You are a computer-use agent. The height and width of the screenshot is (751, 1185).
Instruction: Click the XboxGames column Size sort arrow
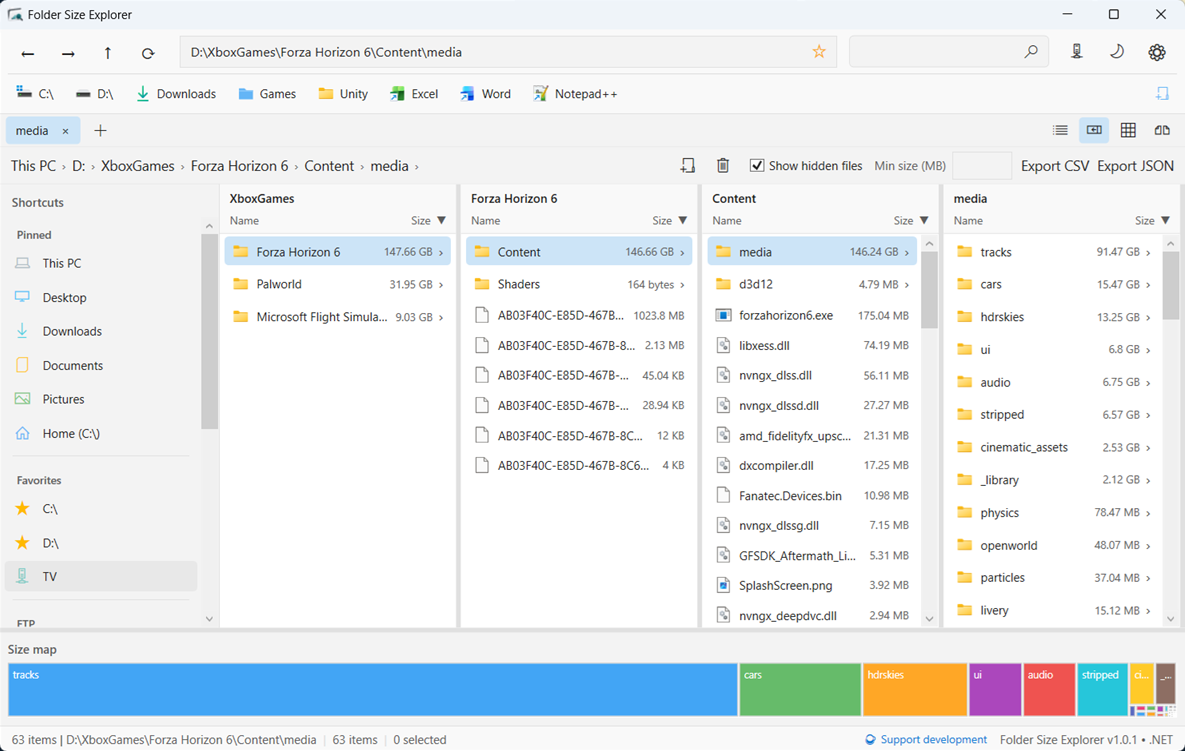[x=441, y=221]
